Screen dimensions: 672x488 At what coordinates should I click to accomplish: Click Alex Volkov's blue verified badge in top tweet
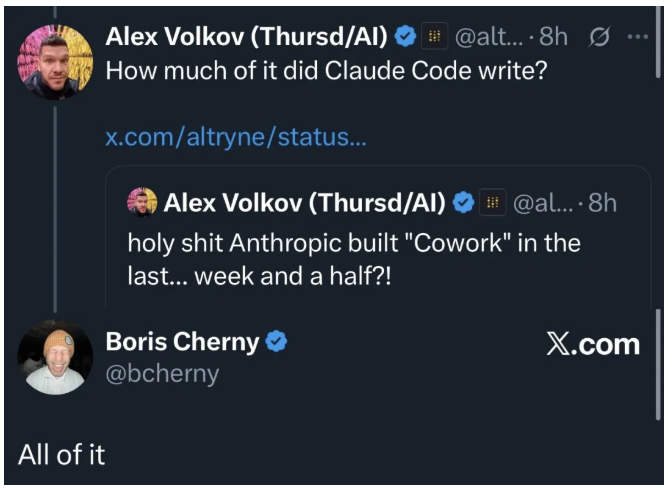click(x=405, y=37)
